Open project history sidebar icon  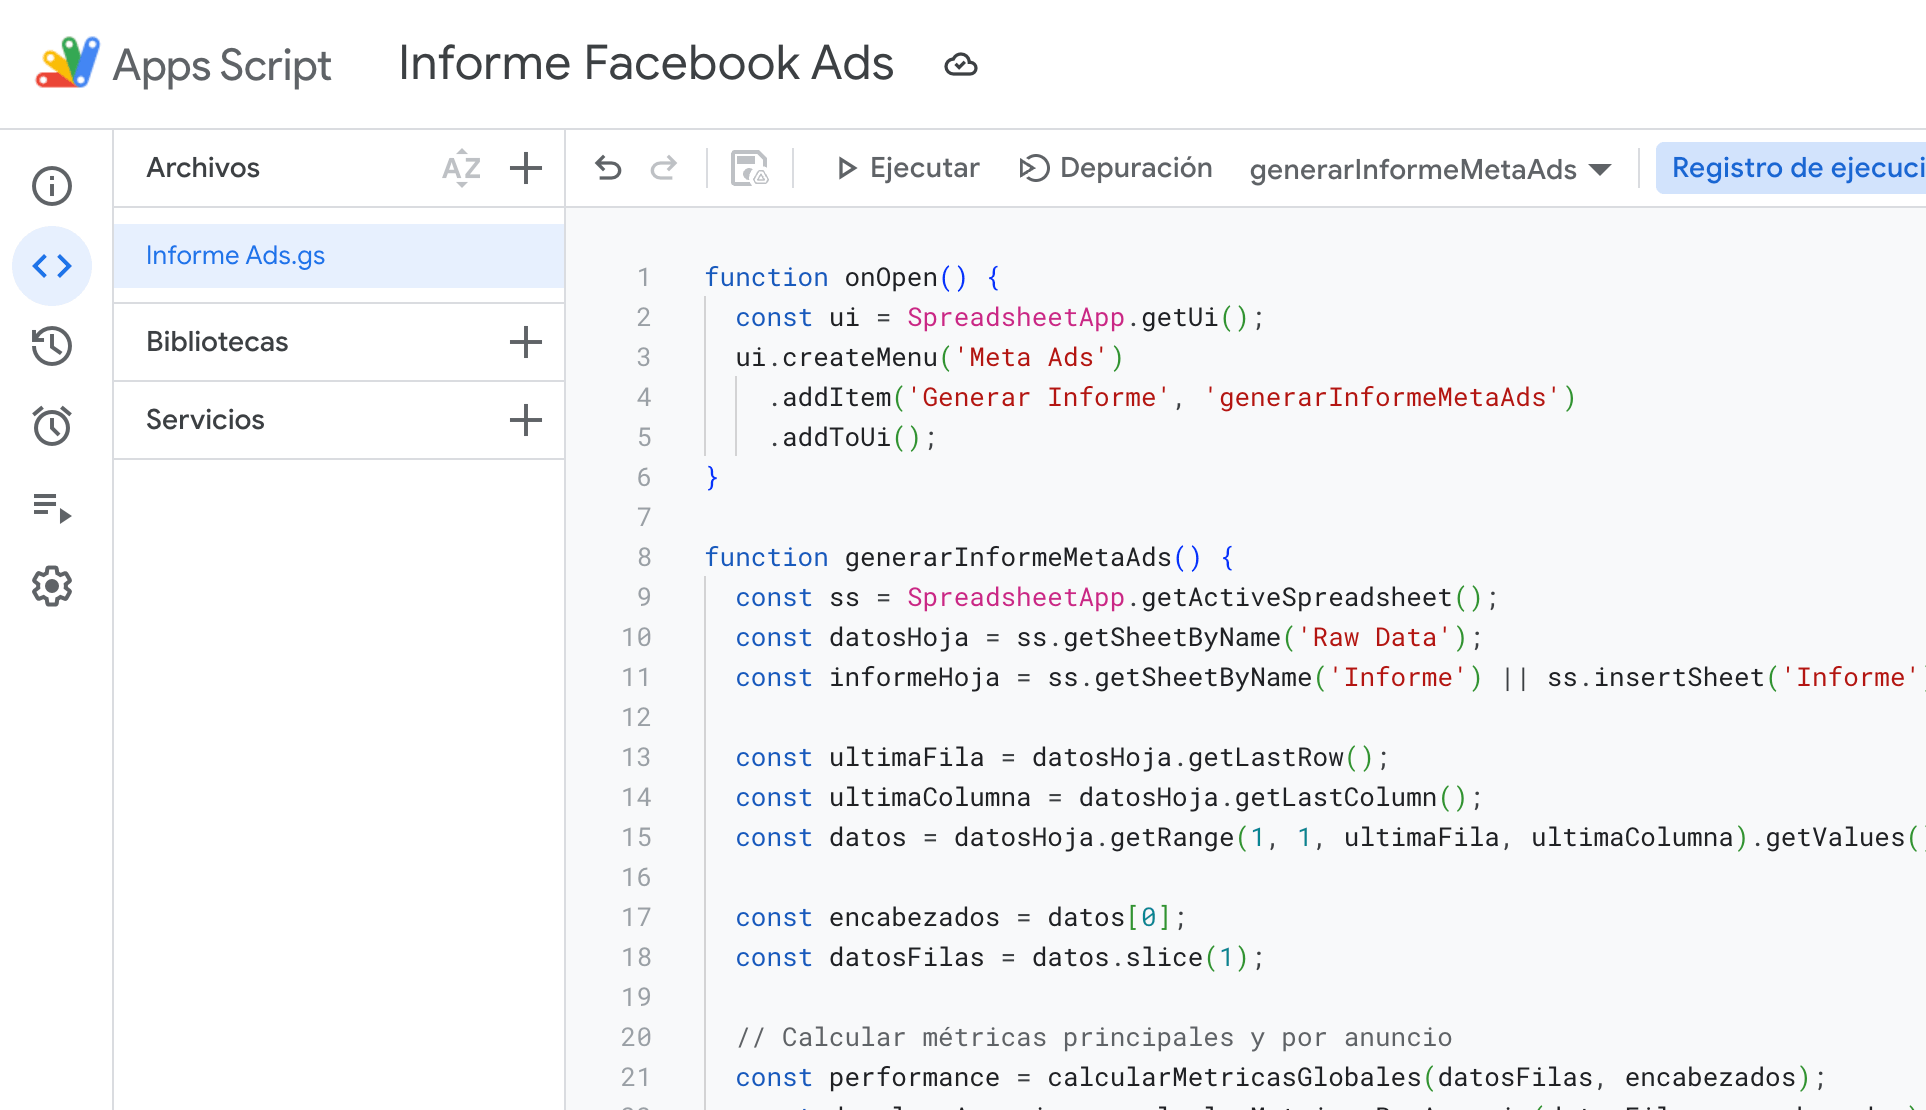[52, 346]
